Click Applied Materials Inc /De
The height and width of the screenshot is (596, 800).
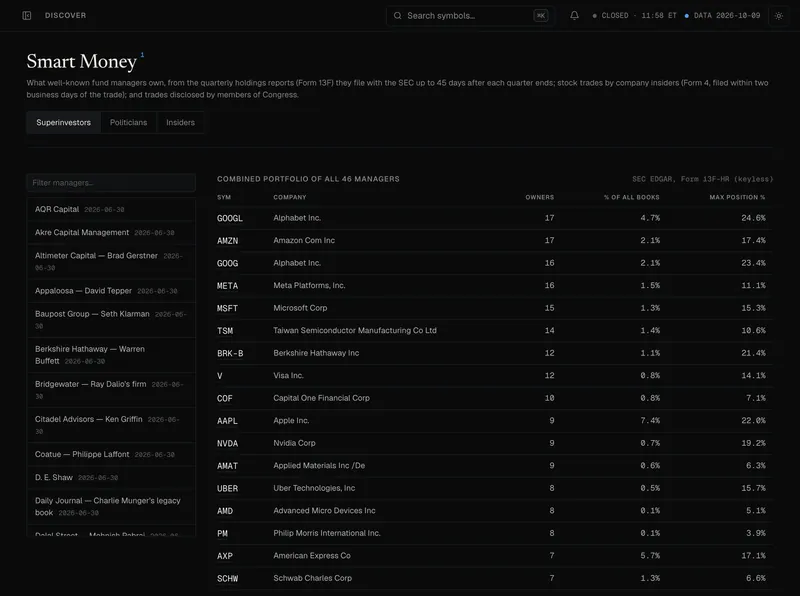319,465
